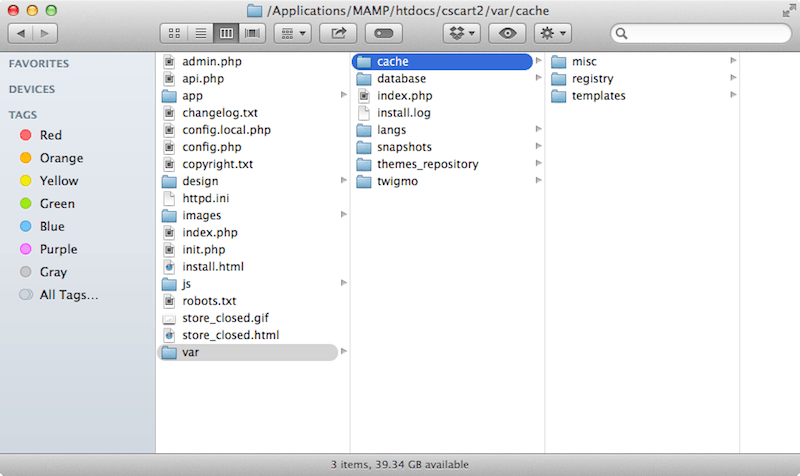
Task: Click the Favorites sidebar heading
Action: point(39,63)
